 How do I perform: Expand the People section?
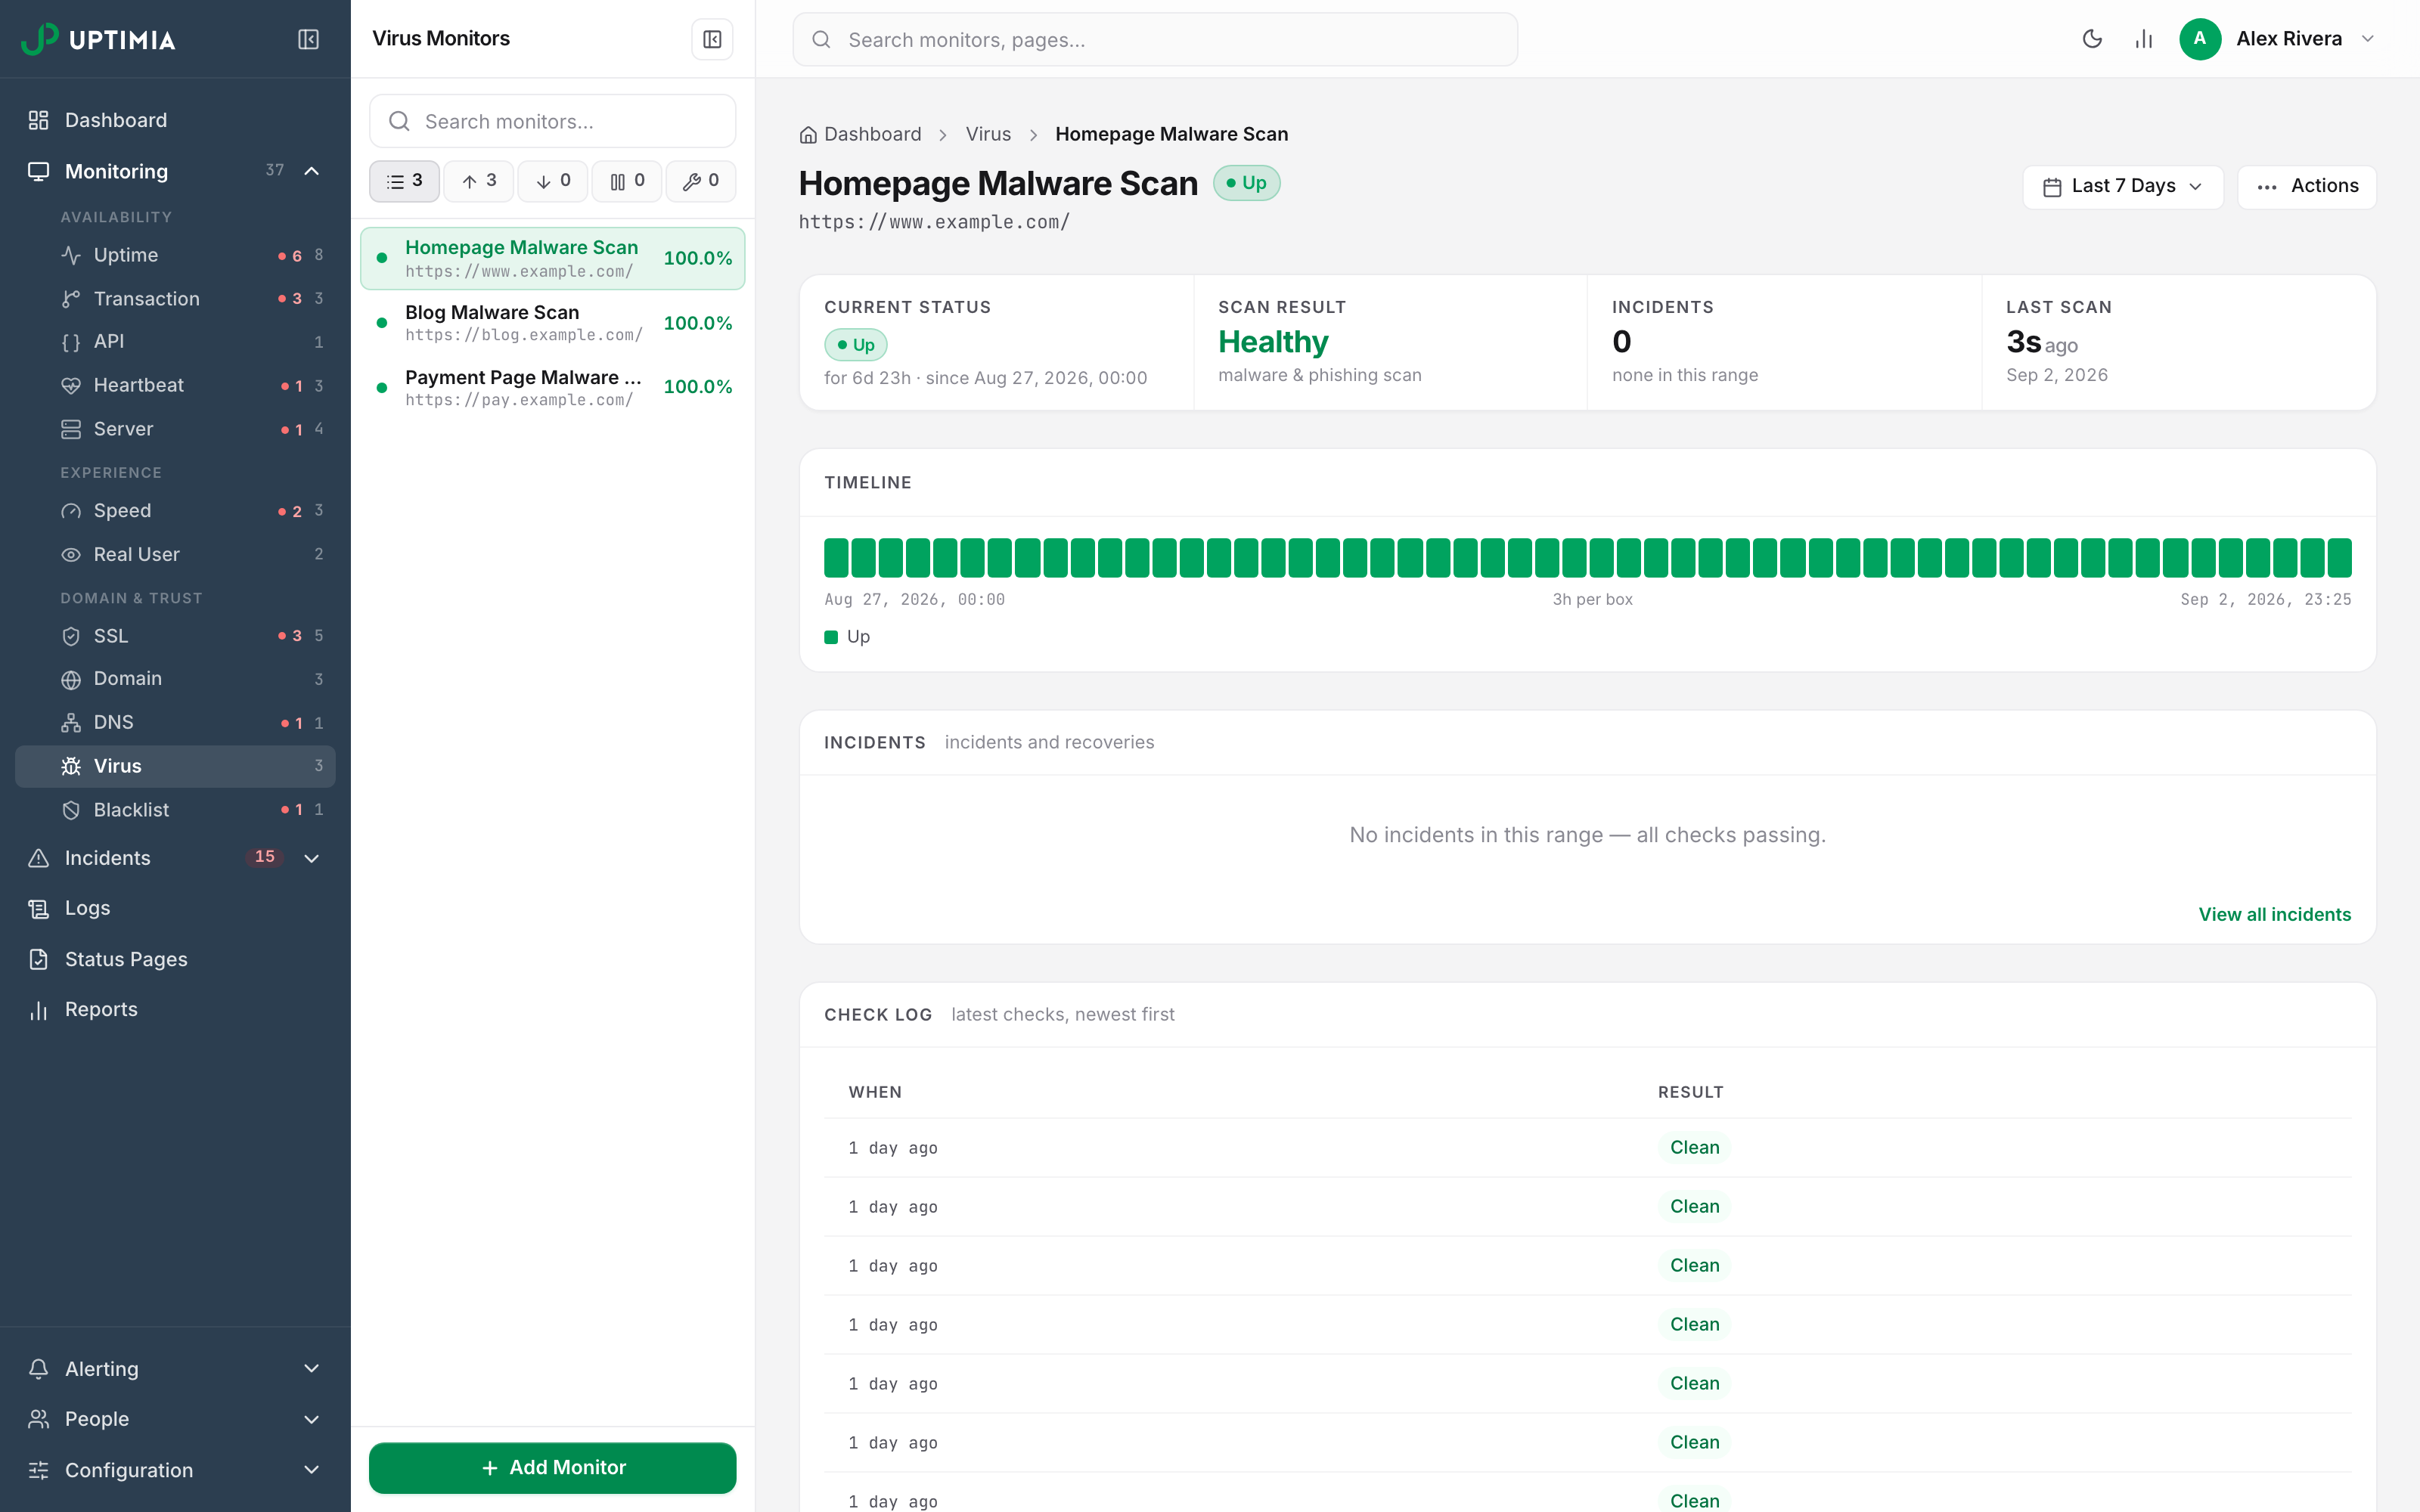pyautogui.click(x=312, y=1419)
